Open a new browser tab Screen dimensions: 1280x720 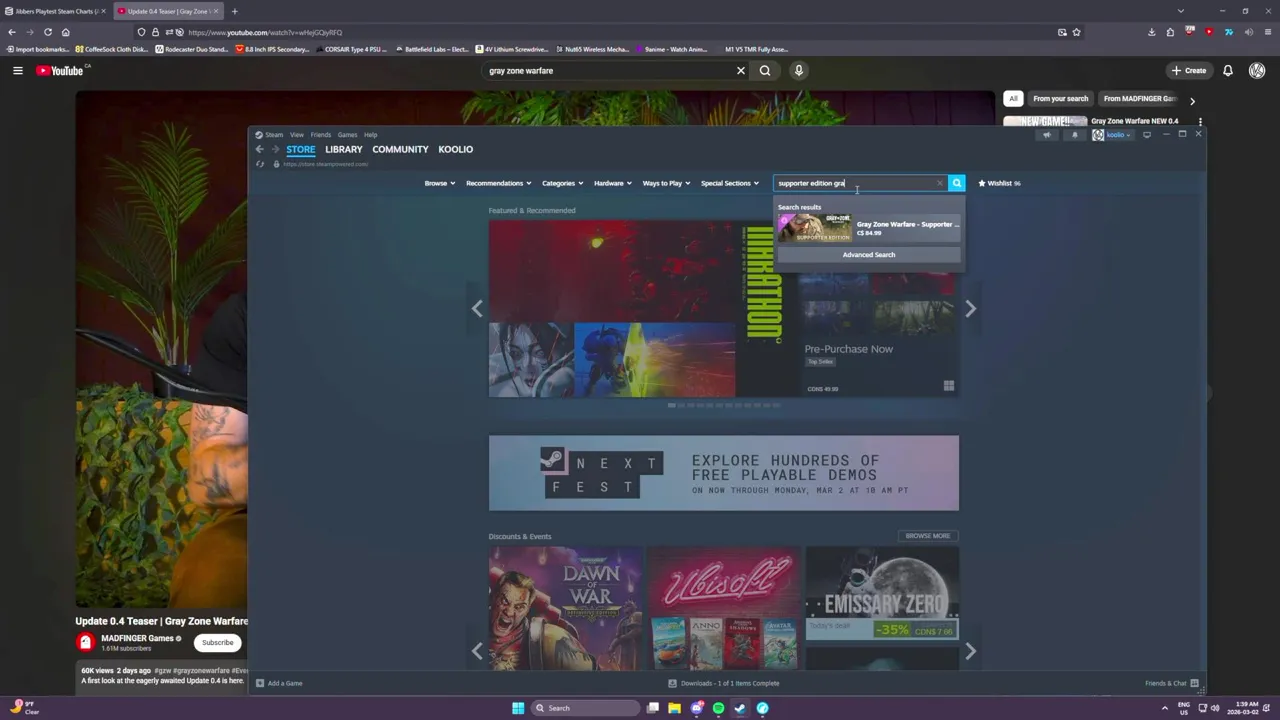[x=234, y=11]
